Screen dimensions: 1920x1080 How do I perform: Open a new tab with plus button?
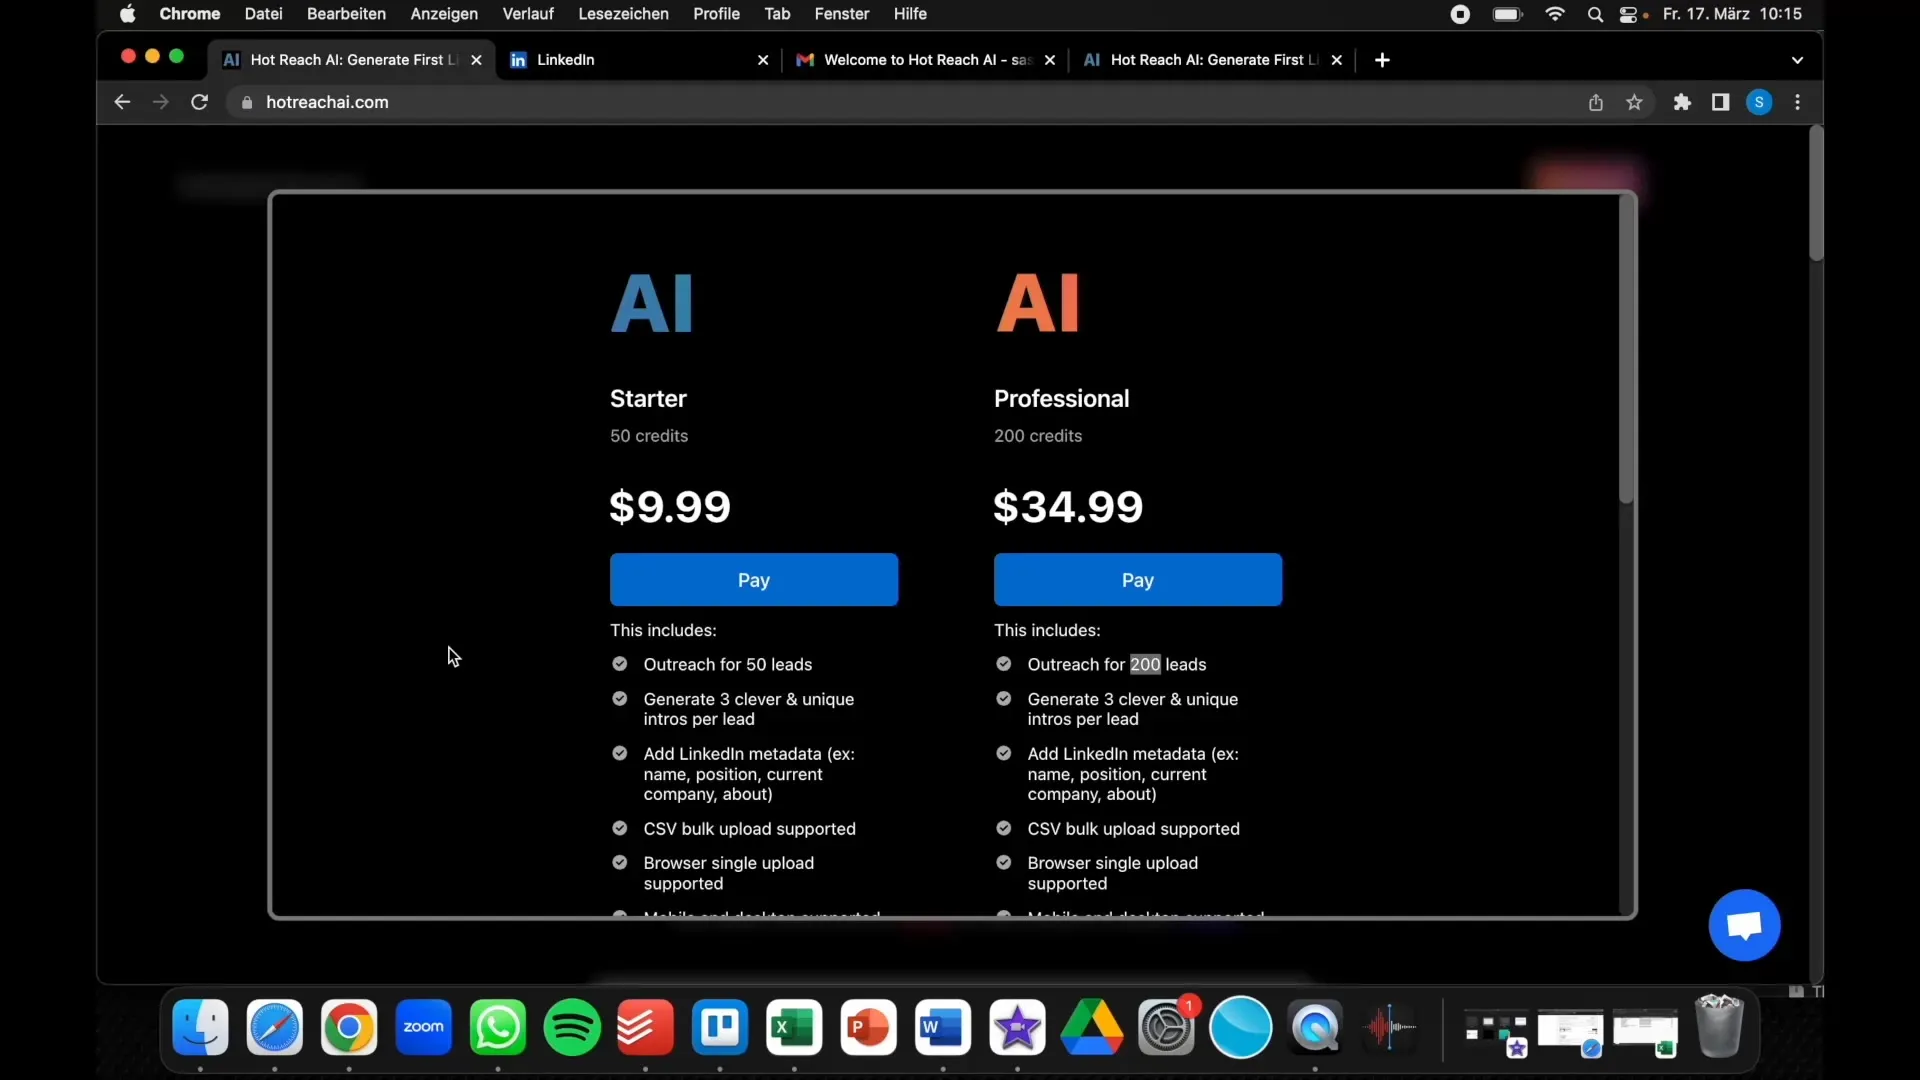point(1382,60)
